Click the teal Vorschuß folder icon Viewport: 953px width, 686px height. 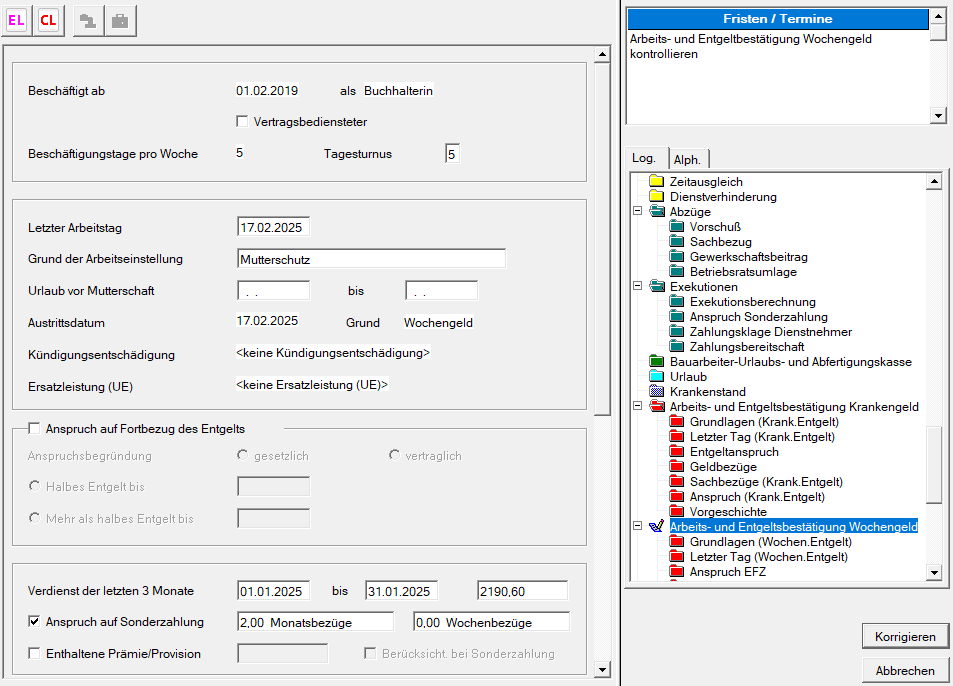pos(677,227)
